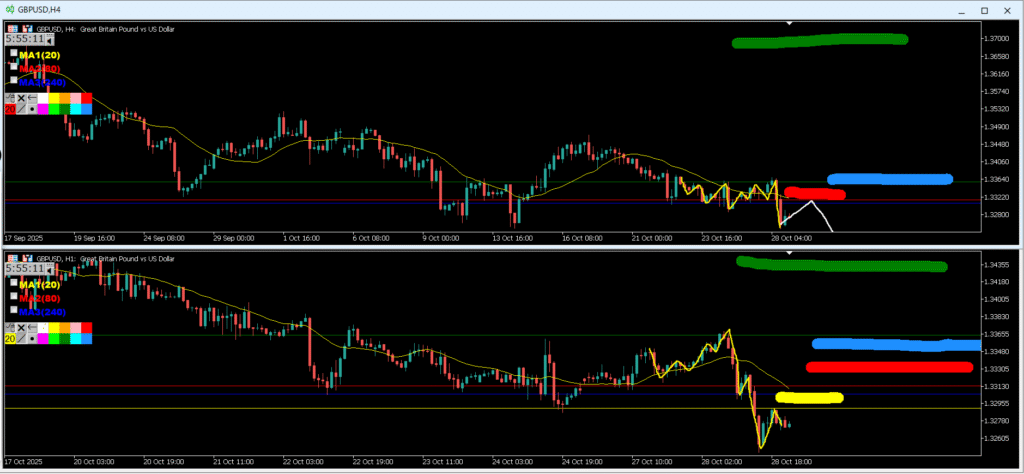This screenshot has height=474, width=1024.
Task: Select the dot tool in the H1 chart palette
Action: coord(32,339)
